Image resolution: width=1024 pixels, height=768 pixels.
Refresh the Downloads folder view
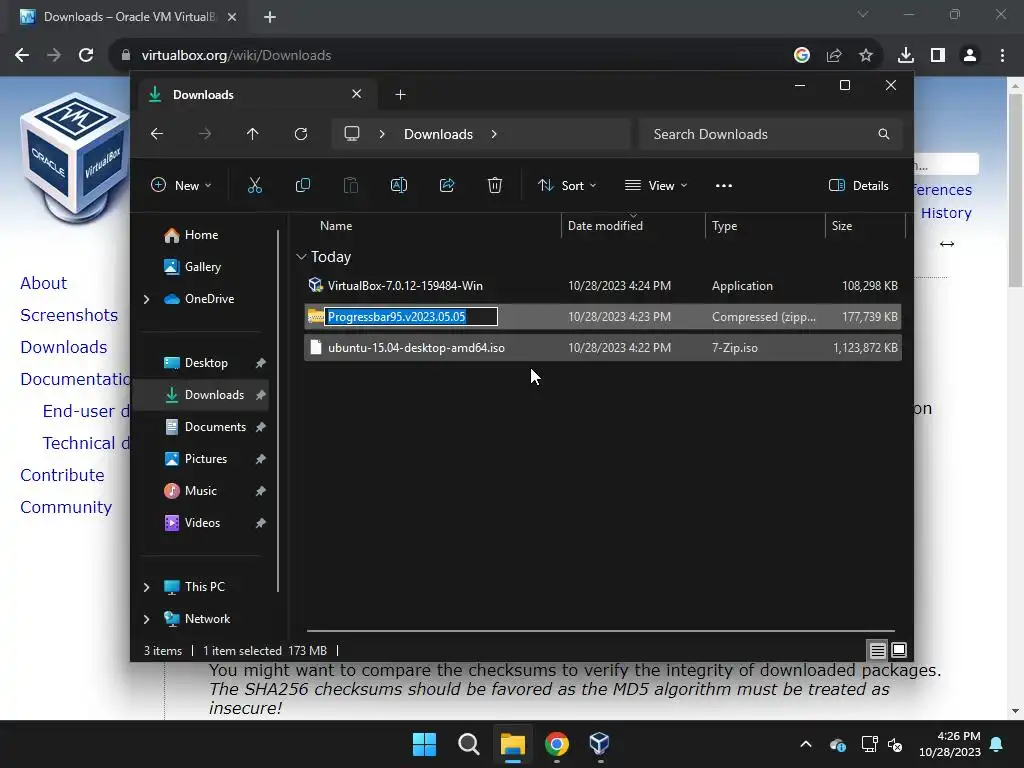point(300,134)
